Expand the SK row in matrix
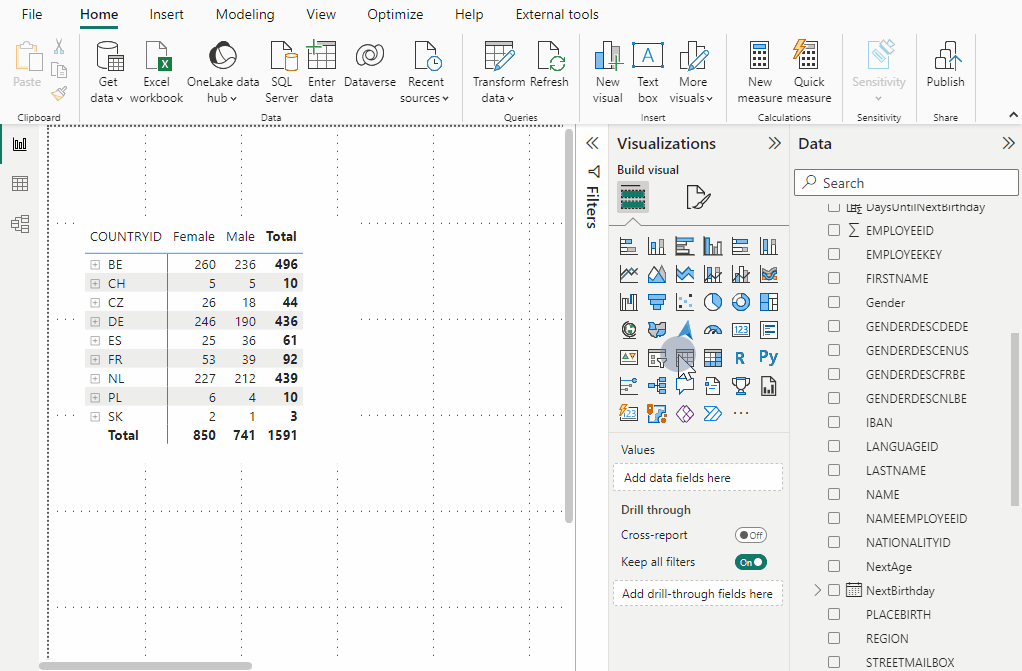Screen dimensions: 1022x671 pos(95,417)
